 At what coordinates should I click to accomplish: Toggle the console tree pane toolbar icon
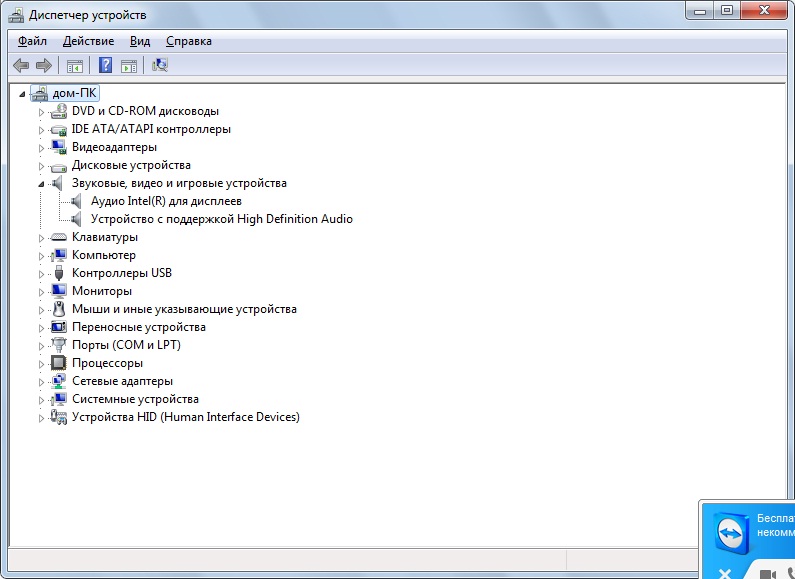point(75,65)
